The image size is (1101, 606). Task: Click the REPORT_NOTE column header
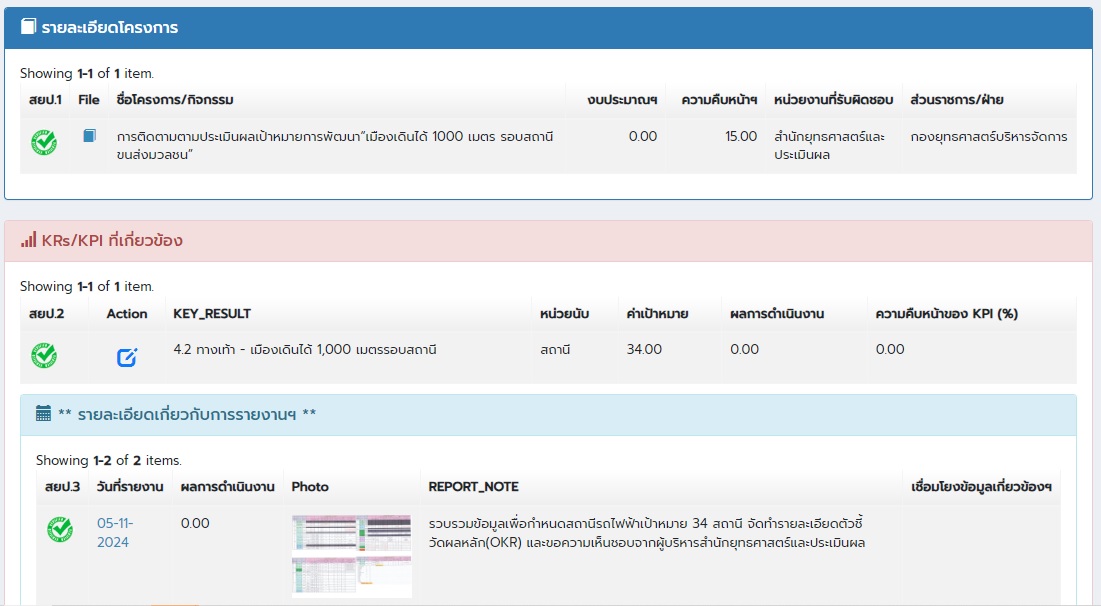(473, 487)
